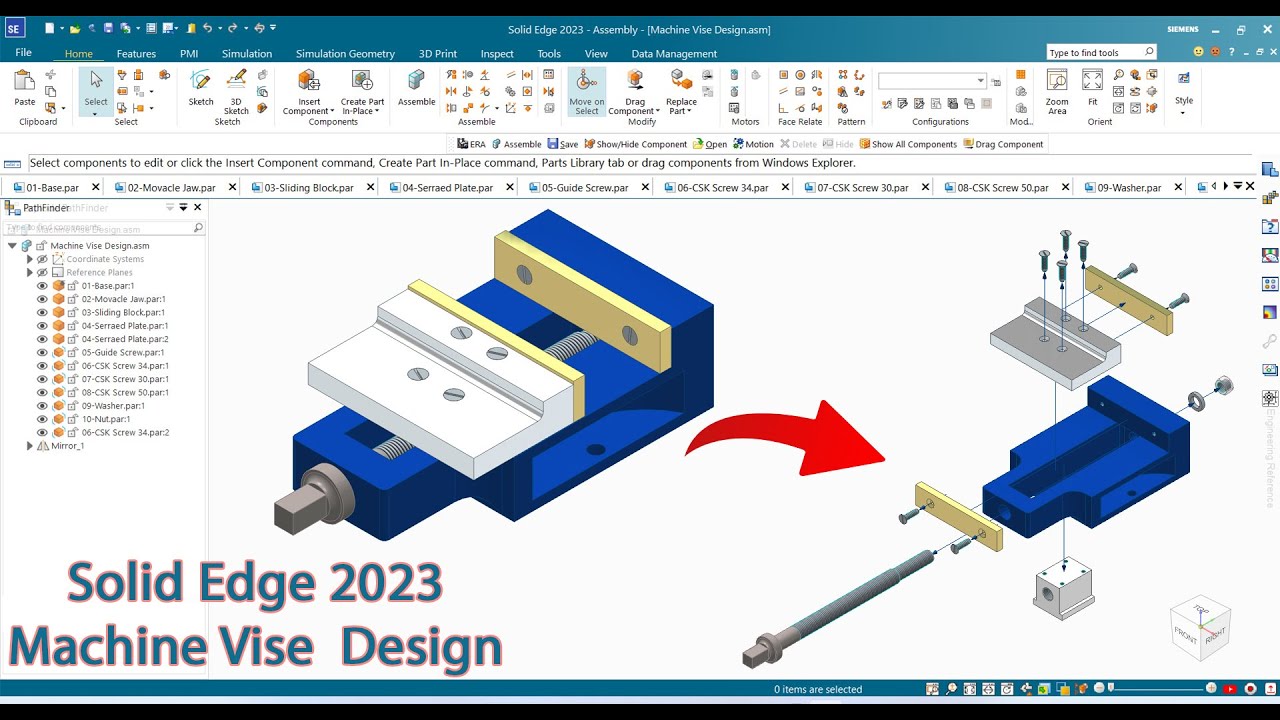Launch the Assemble command
Image resolution: width=1280 pixels, height=720 pixels.
[x=416, y=88]
